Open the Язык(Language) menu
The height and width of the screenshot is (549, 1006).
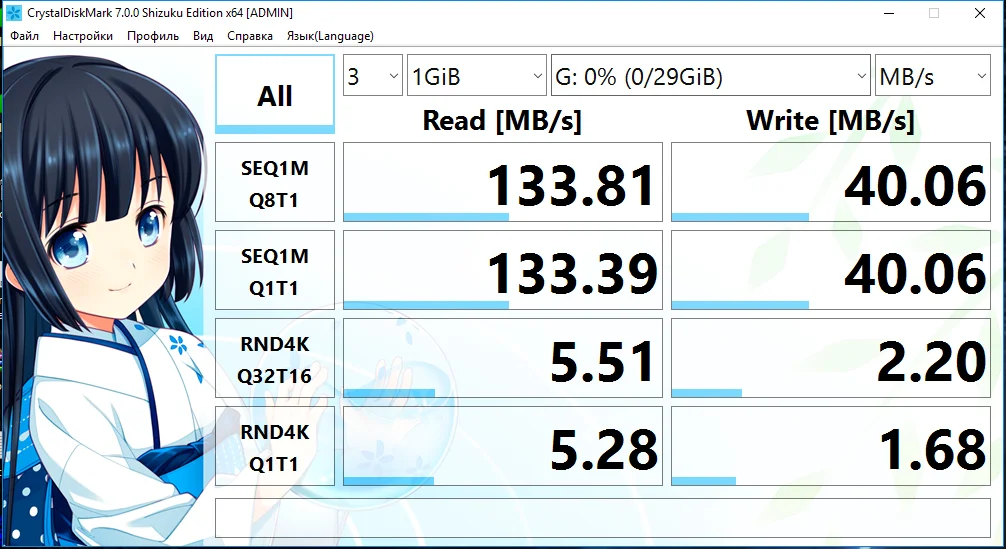(x=330, y=36)
